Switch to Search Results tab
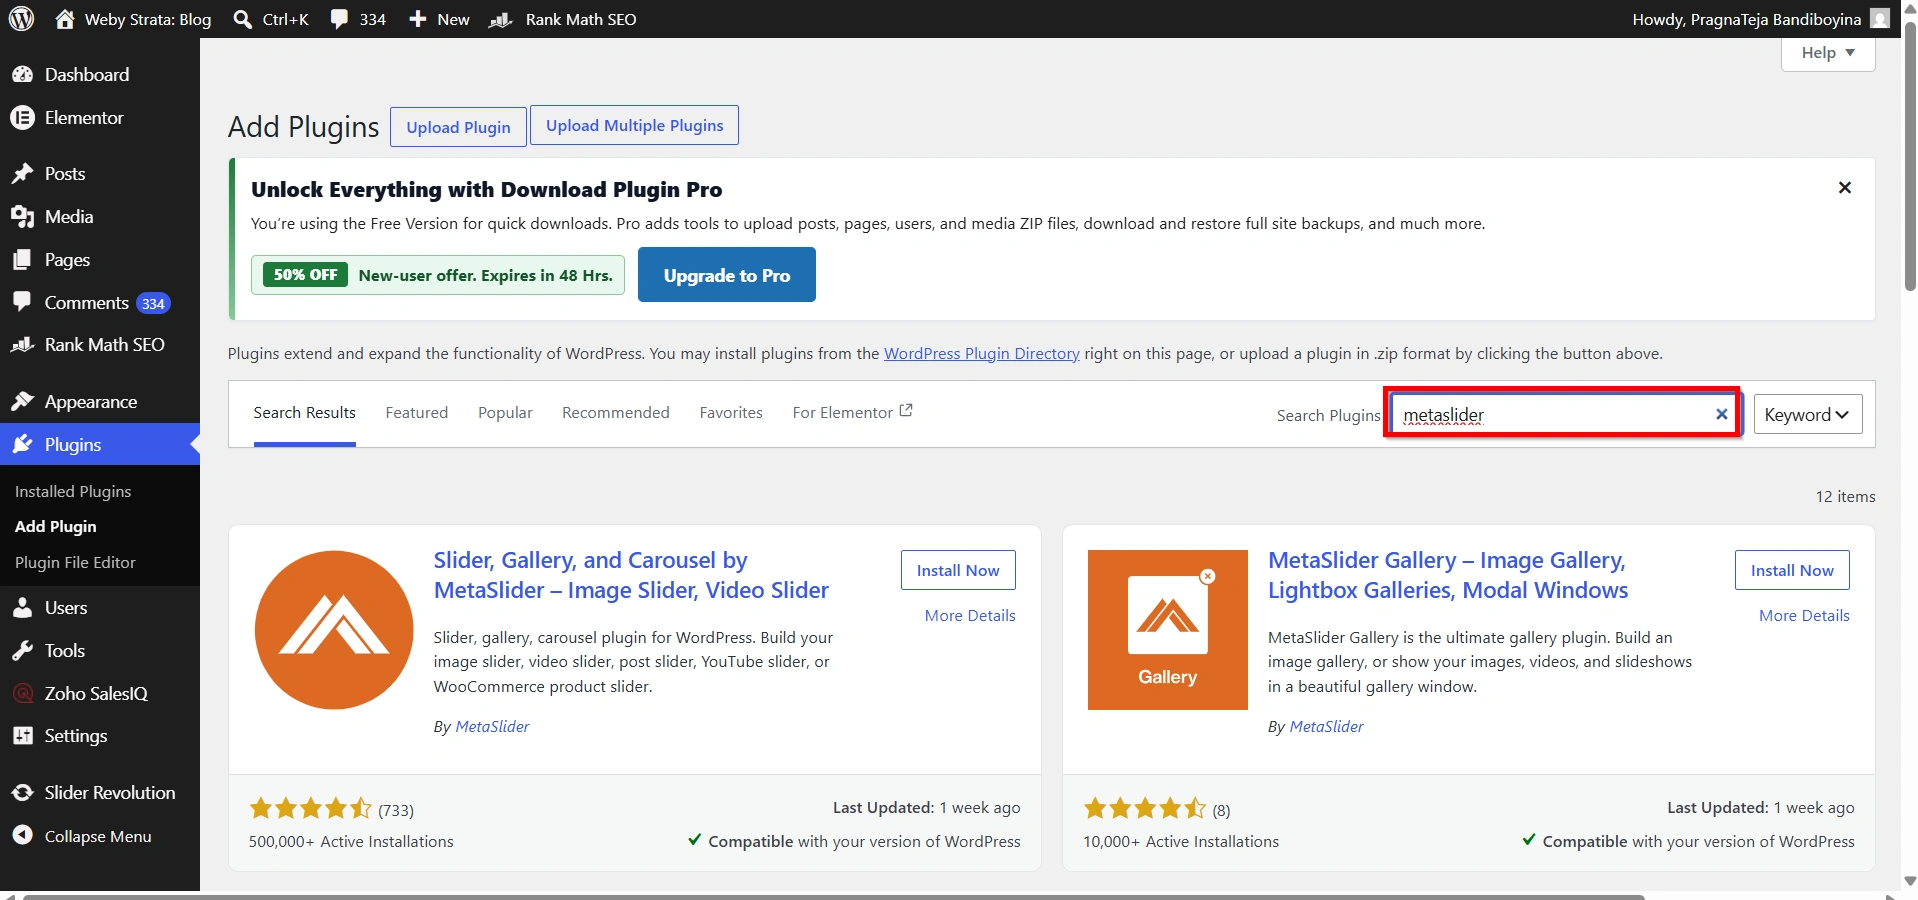The width and height of the screenshot is (1918, 900). (x=304, y=413)
